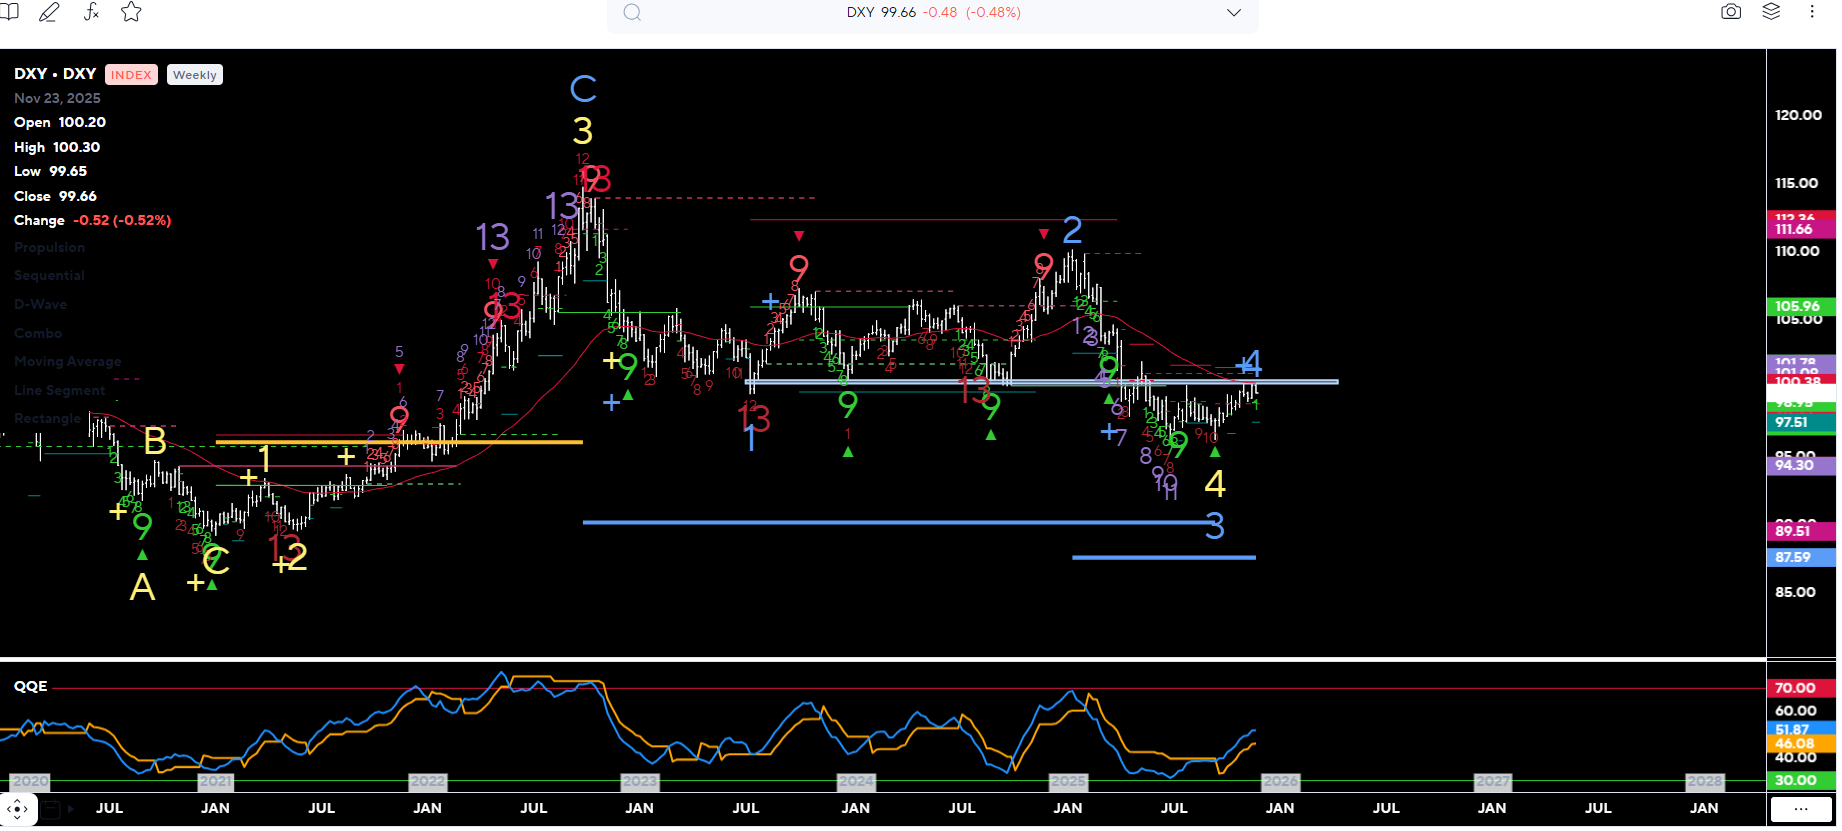1842x831 pixels.
Task: Click the pan/navigation arrows icon at bottom left
Action: [x=18, y=809]
